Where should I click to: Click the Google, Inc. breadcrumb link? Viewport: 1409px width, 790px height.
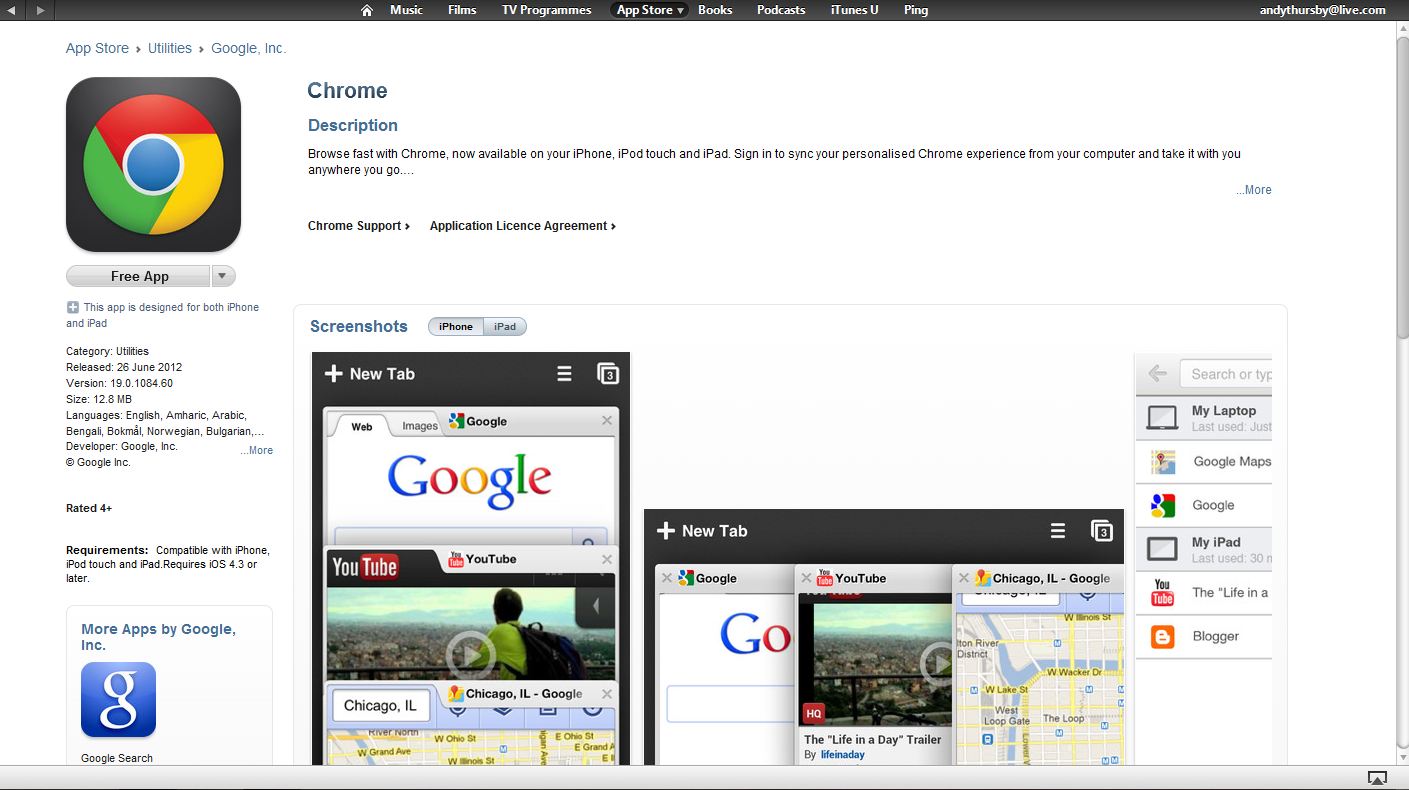tap(249, 48)
